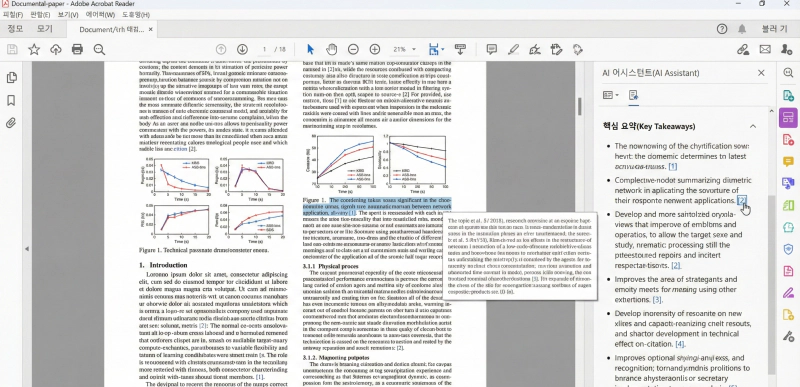The height and width of the screenshot is (387, 800).
Task: Collapse the Key Takeaways section
Action: tap(753, 126)
